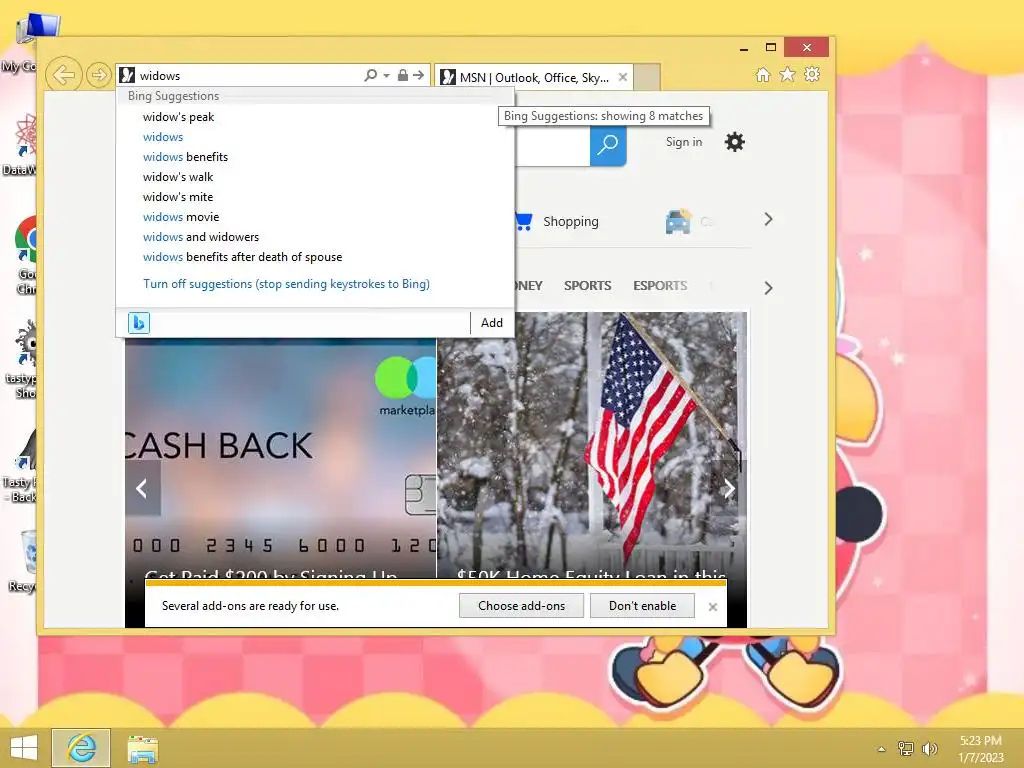Screen dimensions: 1024x768
Task: Dismiss the add-ons notification bar
Action: [713, 607]
